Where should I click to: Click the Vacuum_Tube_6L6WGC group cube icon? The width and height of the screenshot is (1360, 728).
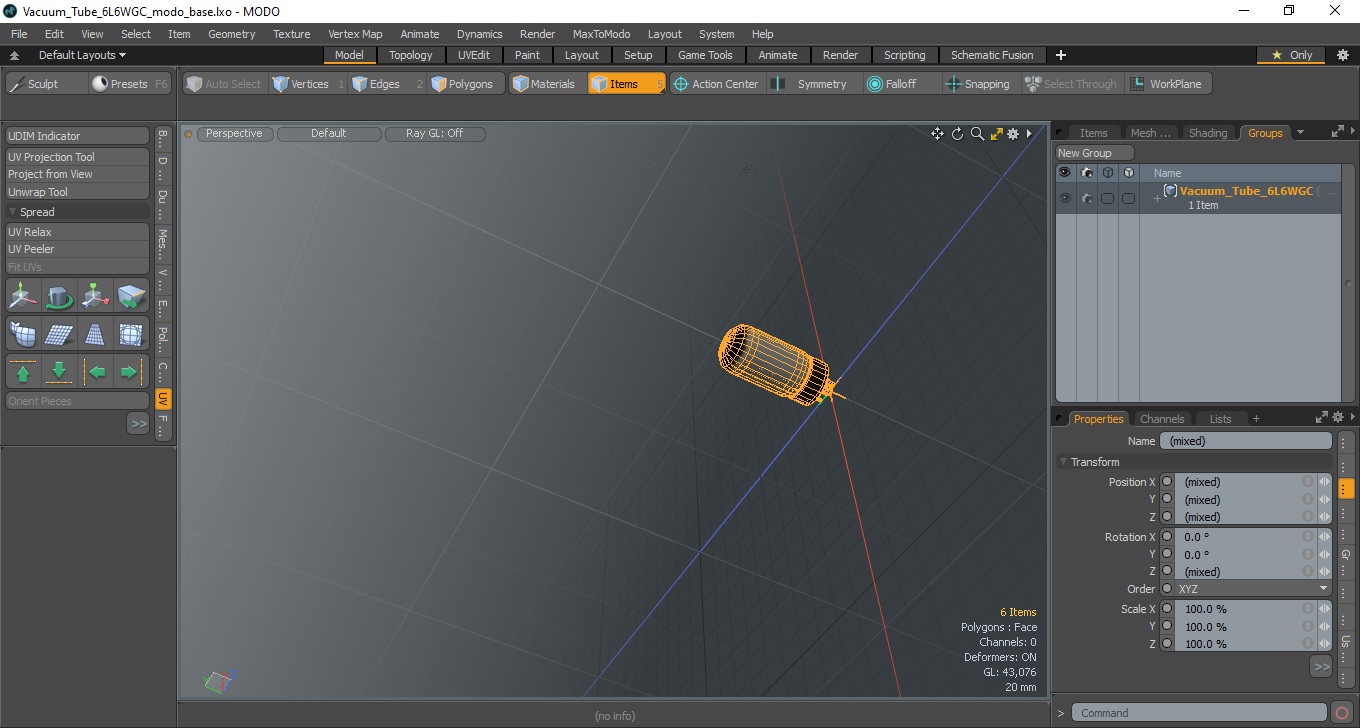pos(1170,190)
